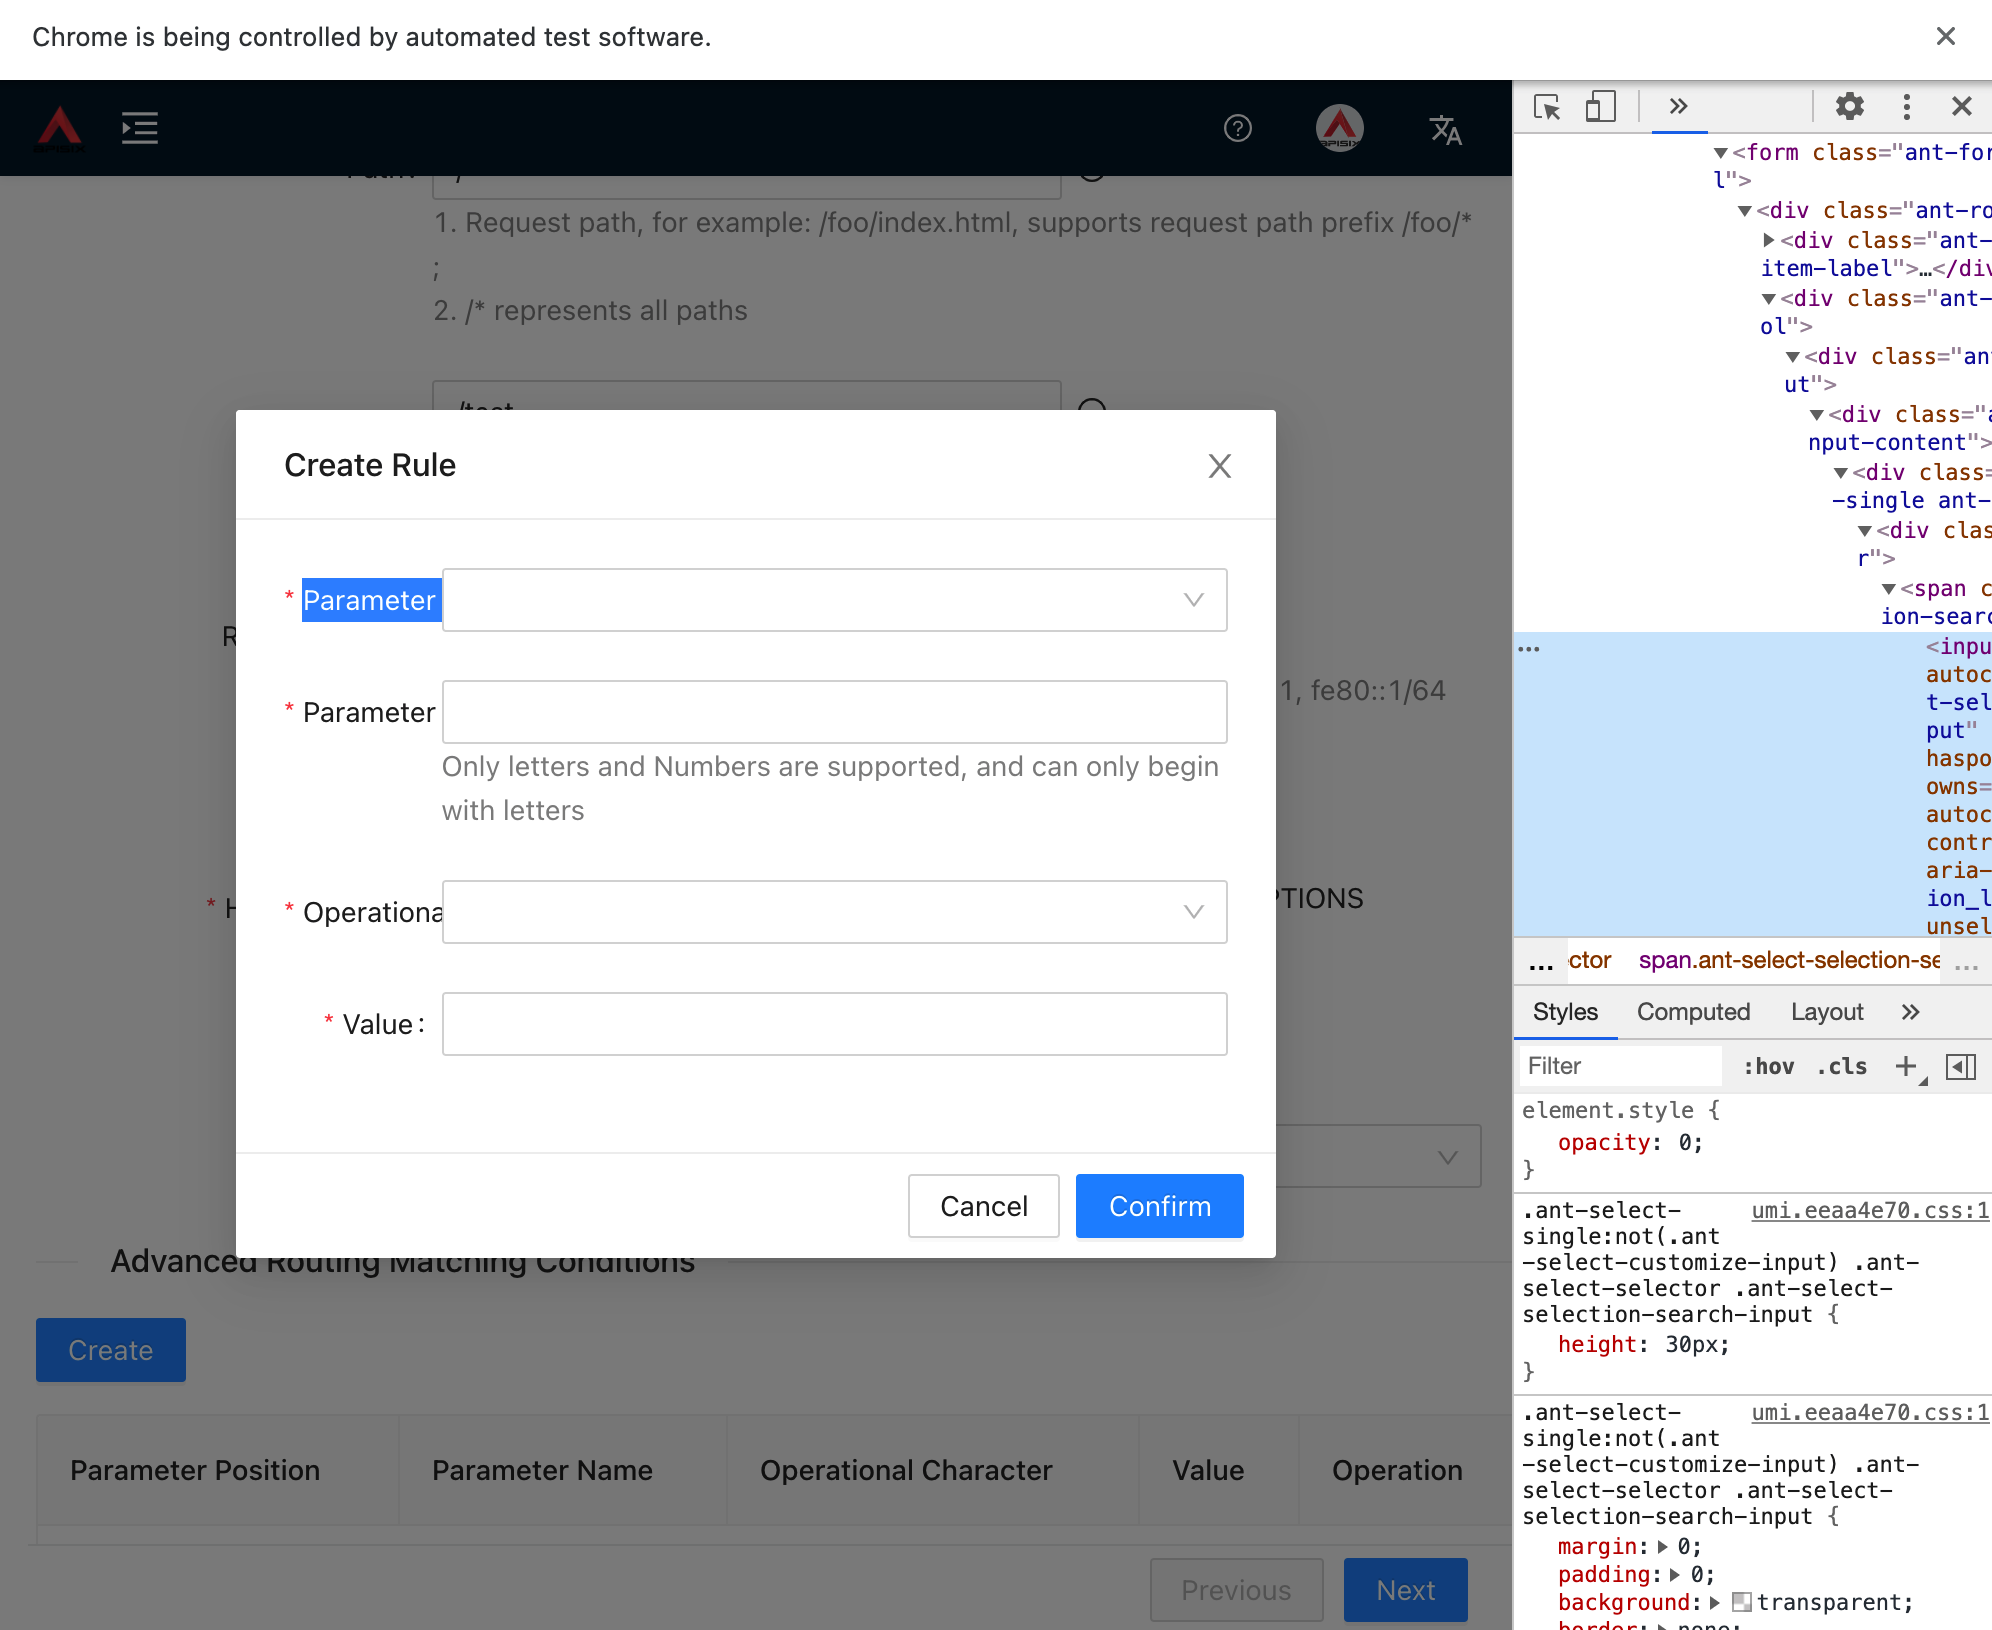Open DevTools three-dot customize menu
This screenshot has height=1630, width=1992.
coord(1906,106)
